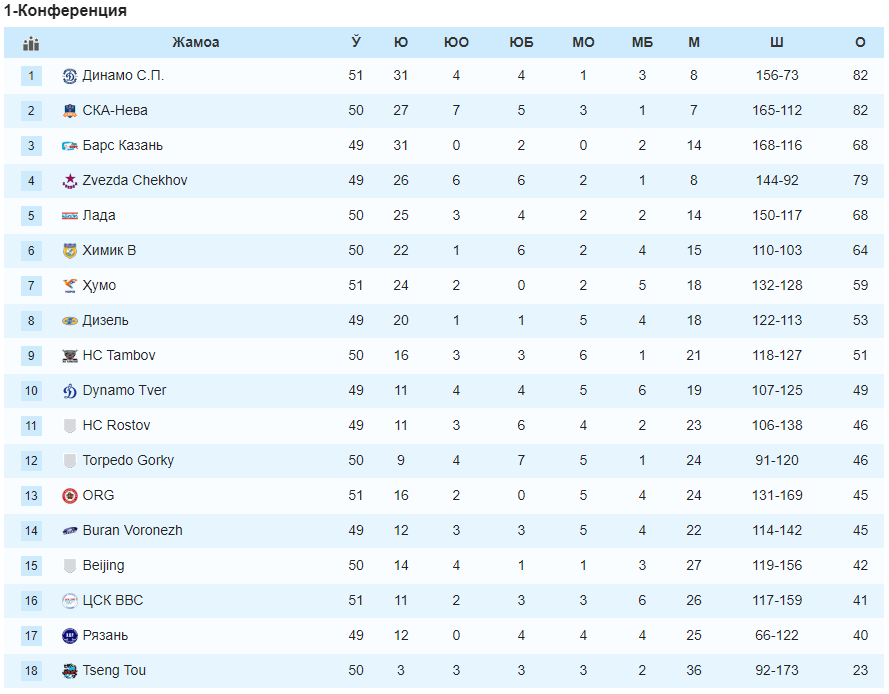Click the Химик В team crest
Image resolution: width=889 pixels, height=694 pixels.
pyautogui.click(x=70, y=251)
